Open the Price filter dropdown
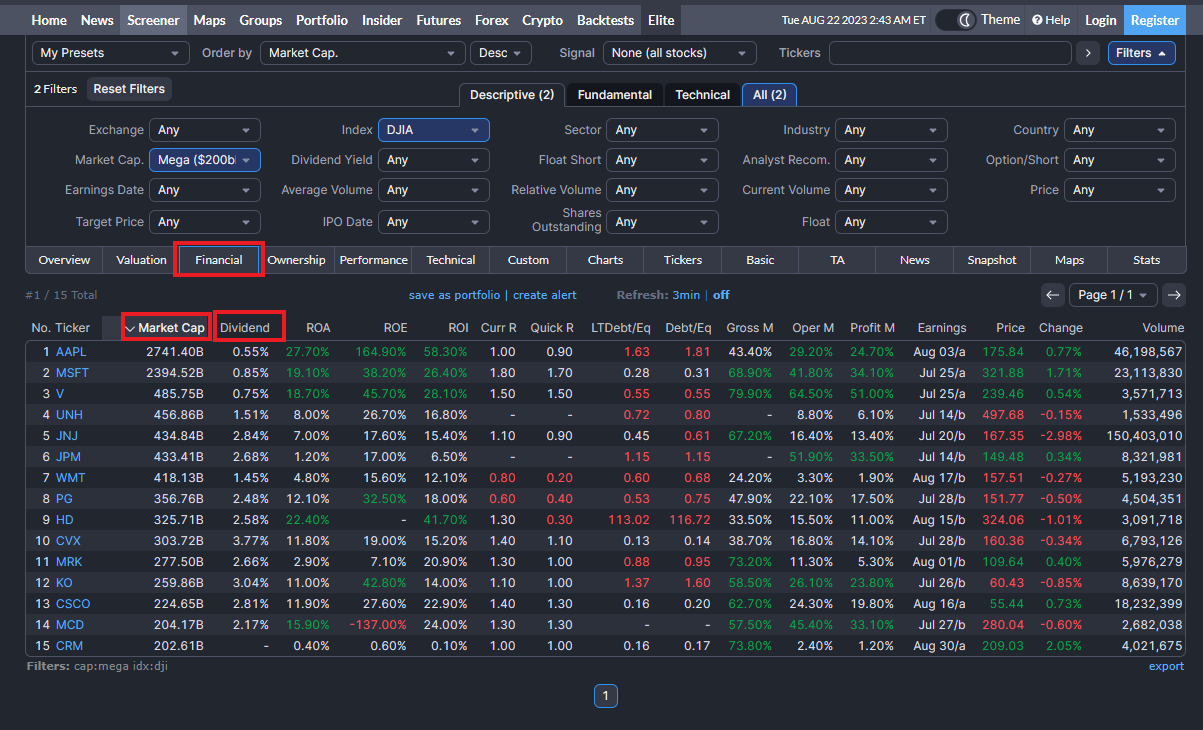The width and height of the screenshot is (1203, 730). 1120,190
